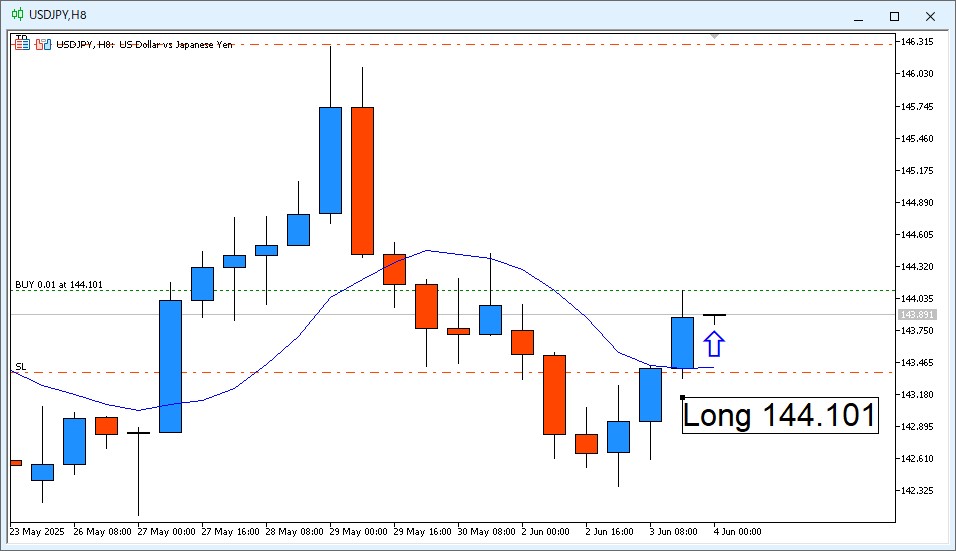The height and width of the screenshot is (551, 956).
Task: Click time scale label '27 May 00:00'
Action: click(166, 531)
